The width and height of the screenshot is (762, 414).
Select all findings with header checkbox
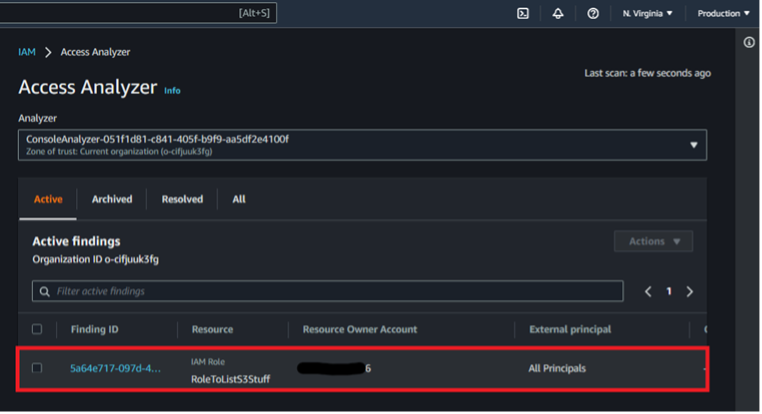(x=37, y=329)
